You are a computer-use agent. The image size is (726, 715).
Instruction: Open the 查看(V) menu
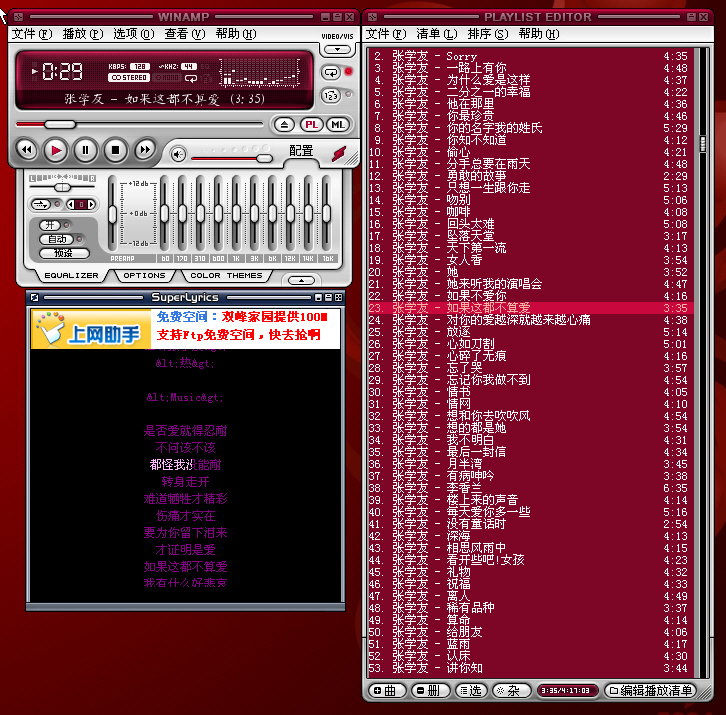tap(185, 34)
